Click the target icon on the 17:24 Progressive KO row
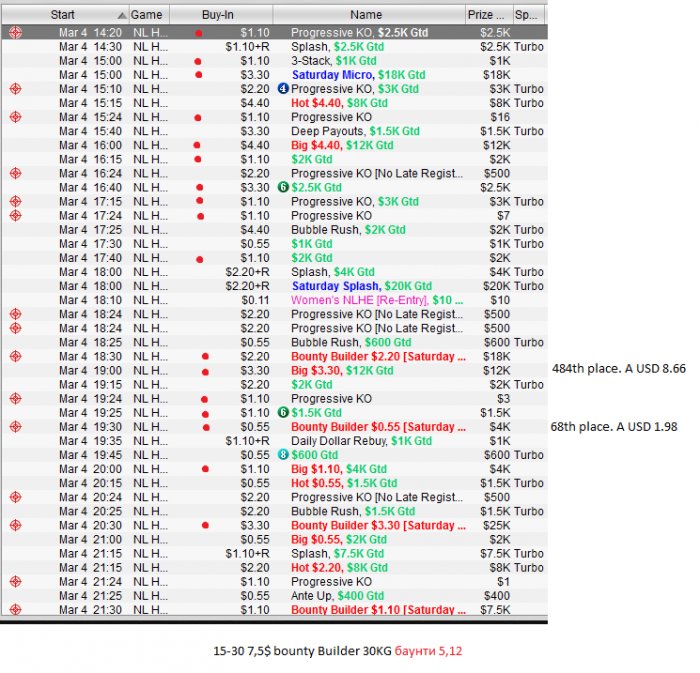 [16, 216]
